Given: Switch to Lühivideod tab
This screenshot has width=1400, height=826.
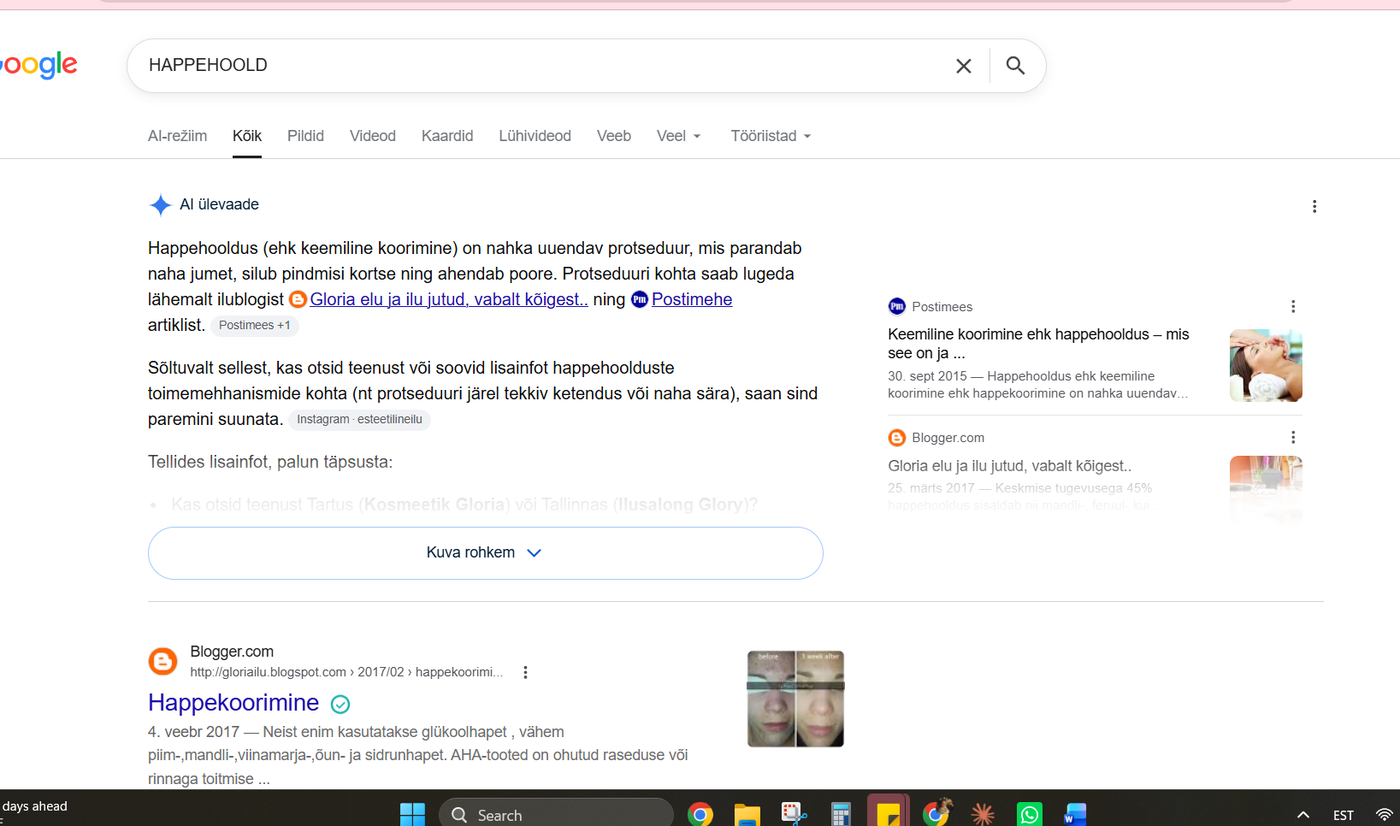Looking at the screenshot, I should (x=535, y=136).
